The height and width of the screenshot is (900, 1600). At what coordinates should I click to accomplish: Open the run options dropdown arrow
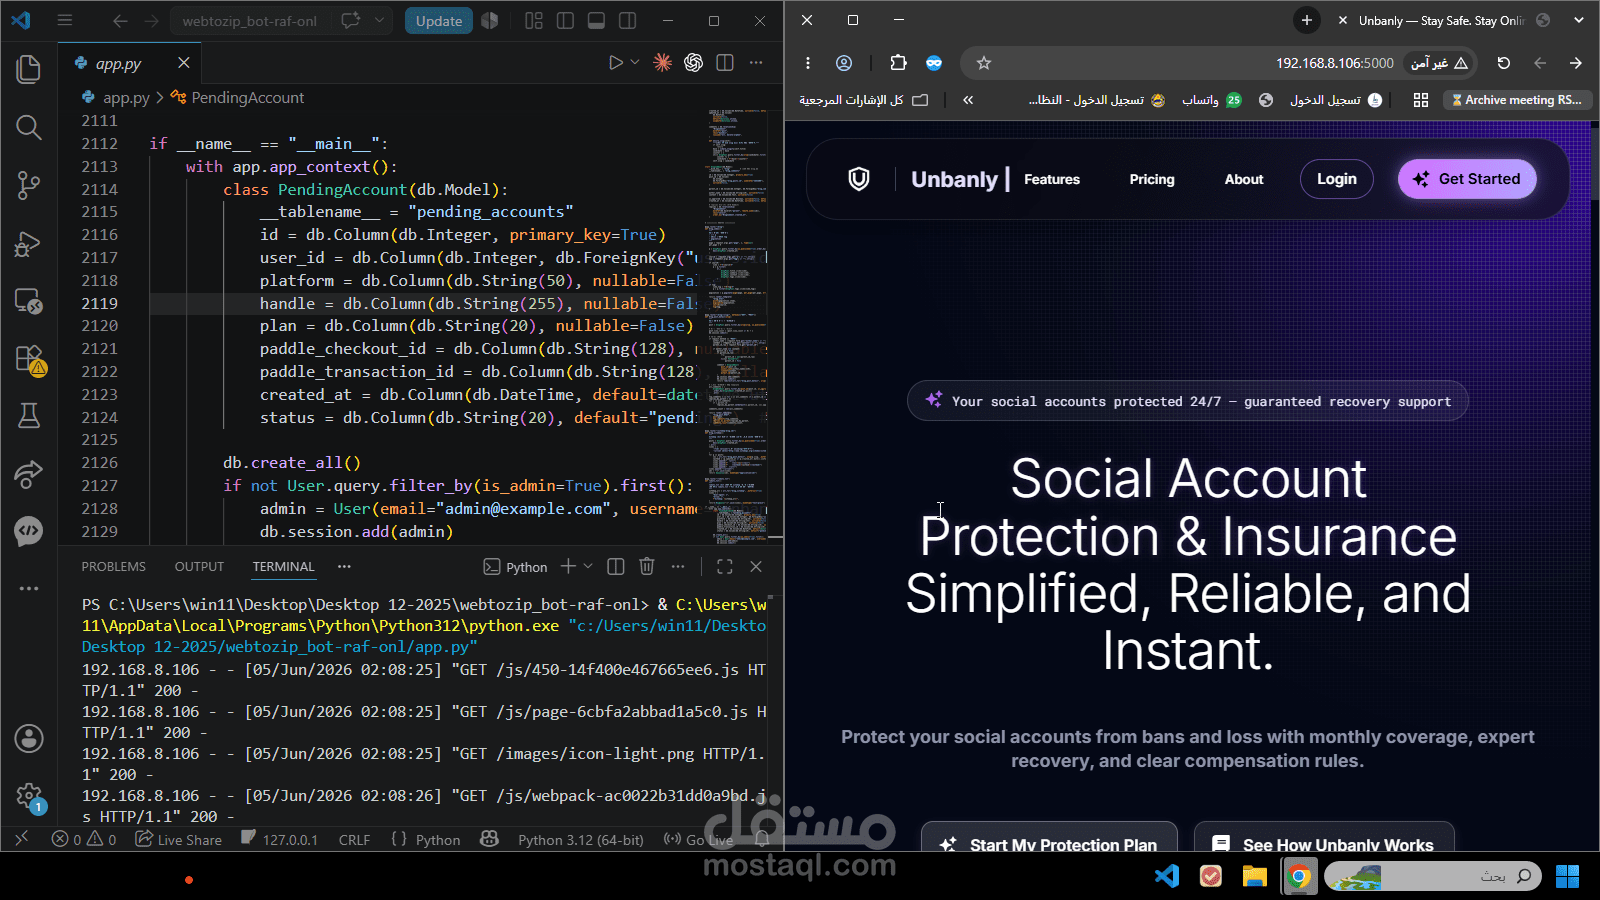pos(635,63)
